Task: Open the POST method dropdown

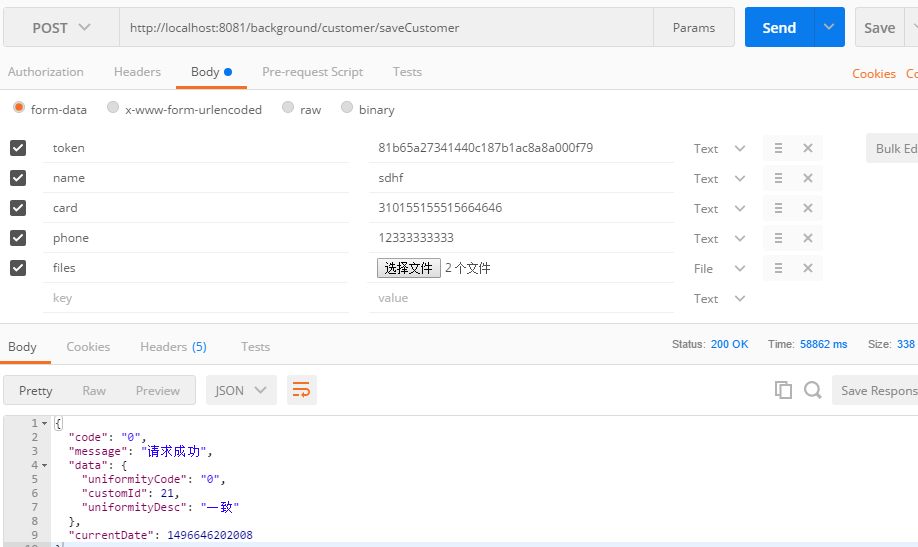Action: 61,28
